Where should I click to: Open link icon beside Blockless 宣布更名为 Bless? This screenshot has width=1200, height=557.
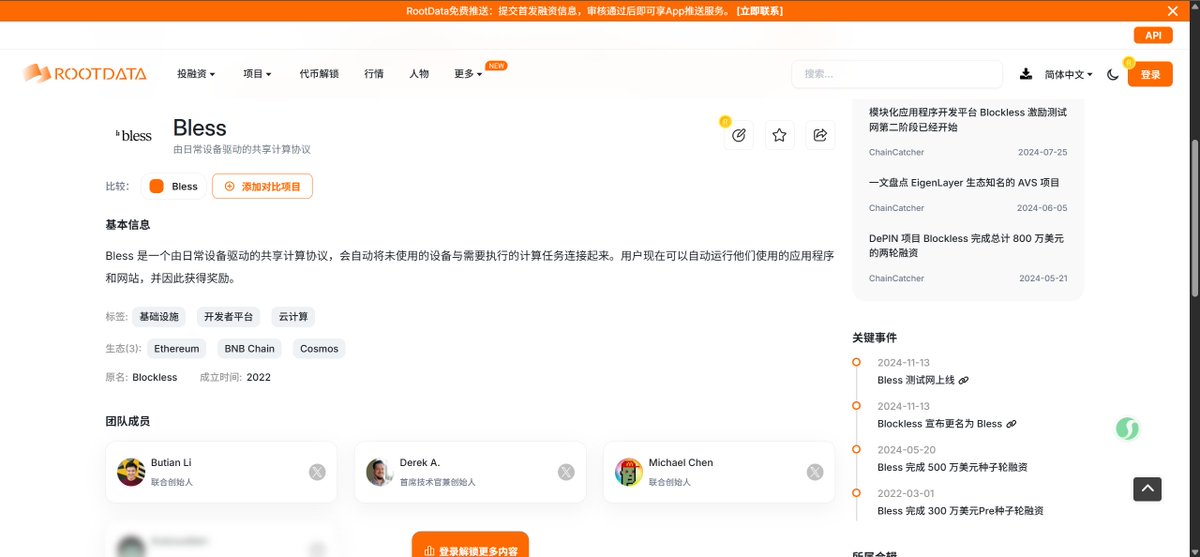click(x=1011, y=424)
